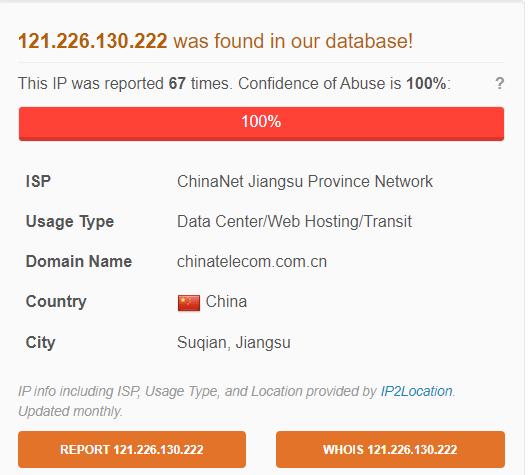Click the REPORT 121.226.130.222 button
The width and height of the screenshot is (532, 475).
[x=132, y=450]
